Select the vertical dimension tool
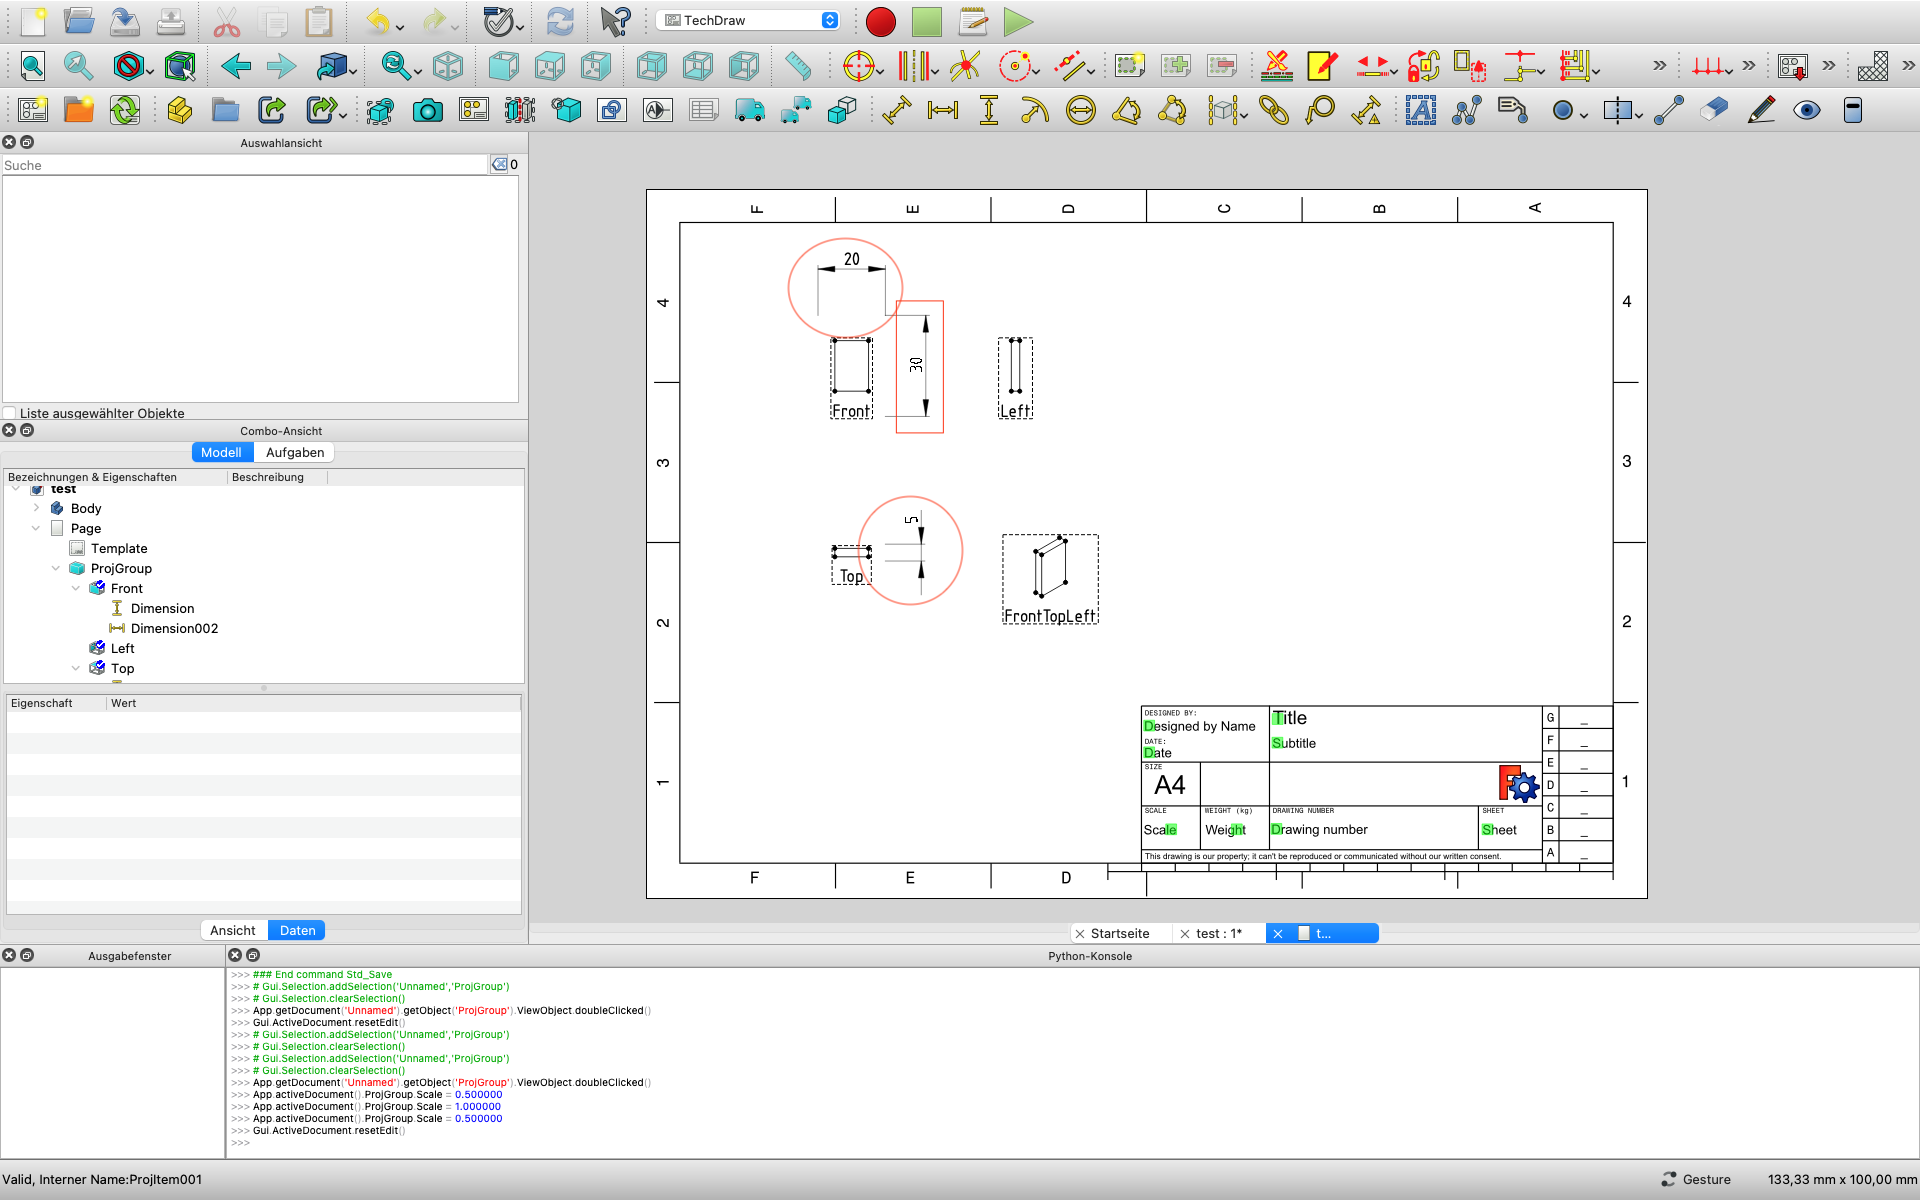Screen dimensions: 1920x1200 [x=988, y=110]
